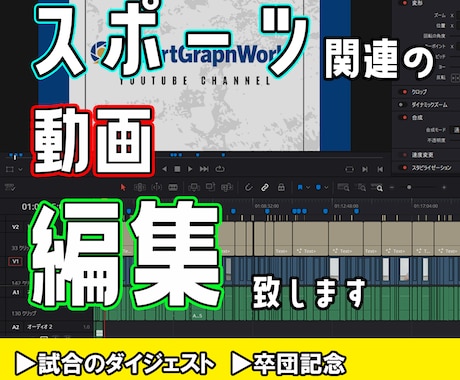The image size is (460, 380).
Task: Click the match frame icon under viewer
Action: click(349, 169)
